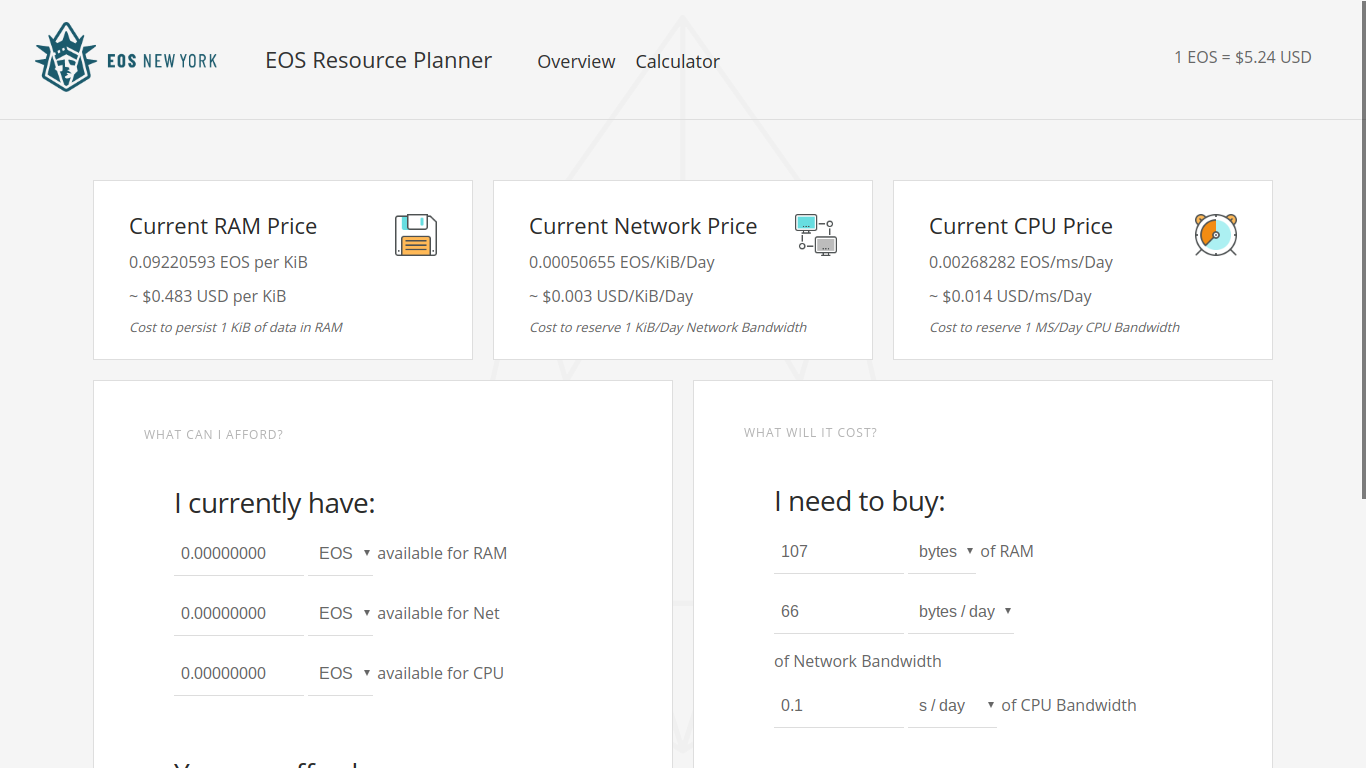Open the s / day unit dropdown
Image resolution: width=1366 pixels, height=768 pixels.
coord(953,706)
